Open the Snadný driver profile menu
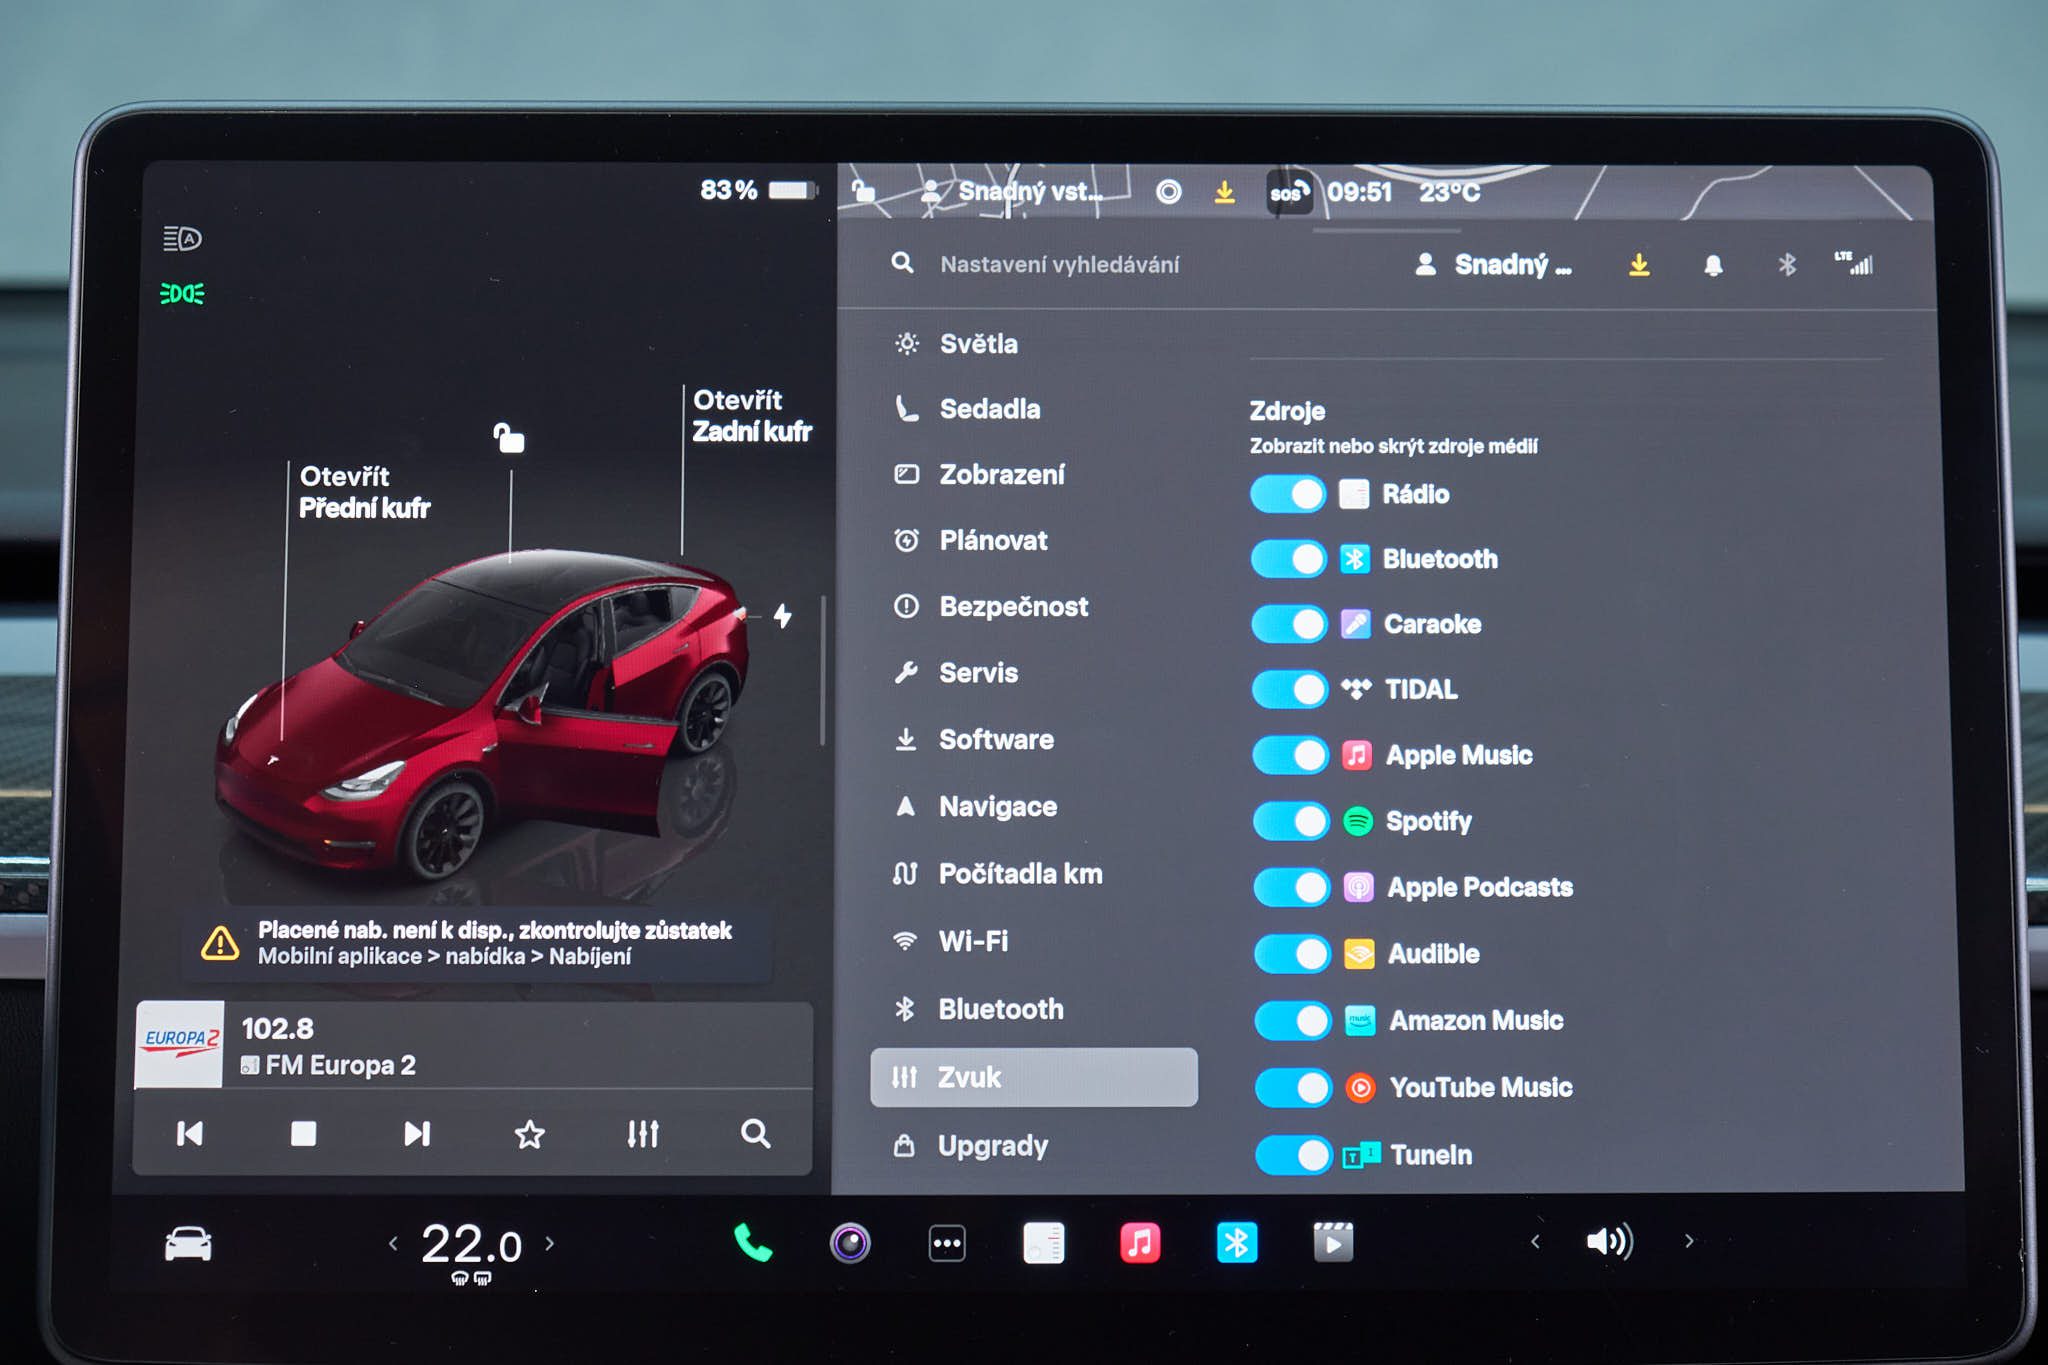 point(1494,265)
